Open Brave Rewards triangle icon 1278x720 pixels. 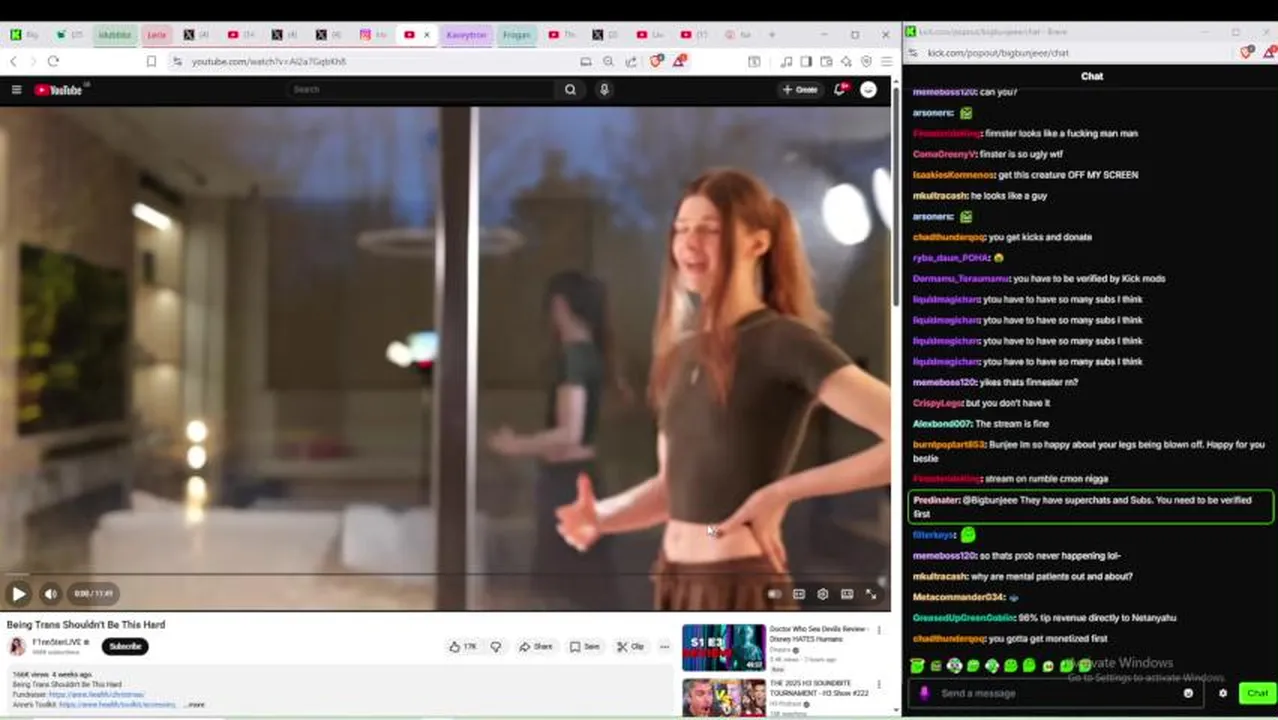coord(680,62)
